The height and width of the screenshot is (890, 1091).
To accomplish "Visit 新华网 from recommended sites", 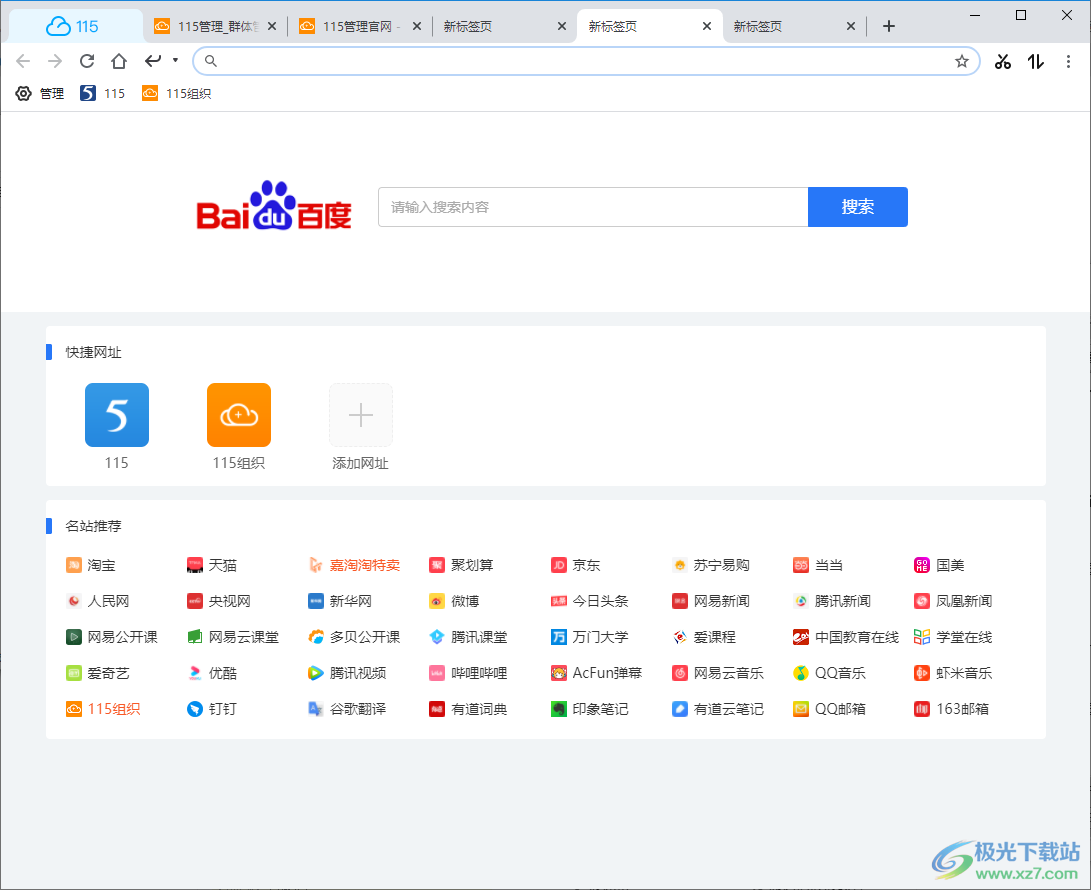I will click(340, 601).
